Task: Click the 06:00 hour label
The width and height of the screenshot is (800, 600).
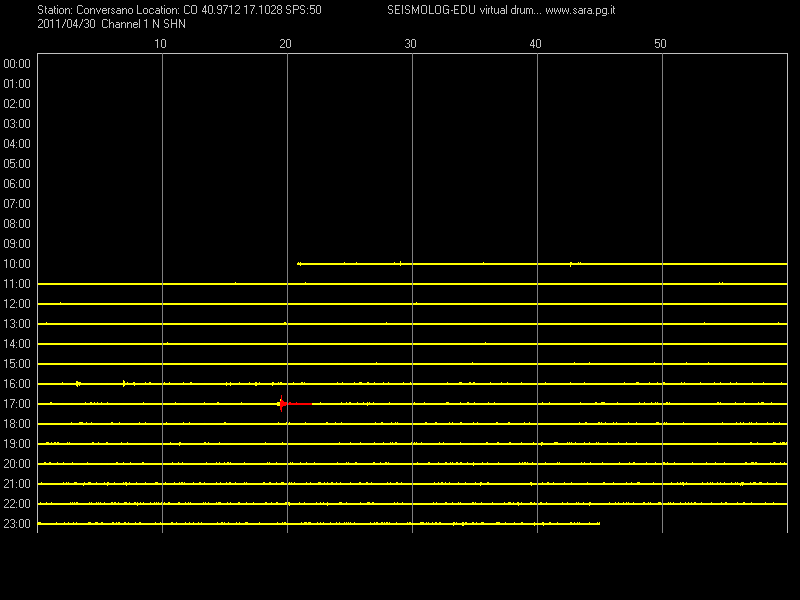Action: [x=17, y=184]
